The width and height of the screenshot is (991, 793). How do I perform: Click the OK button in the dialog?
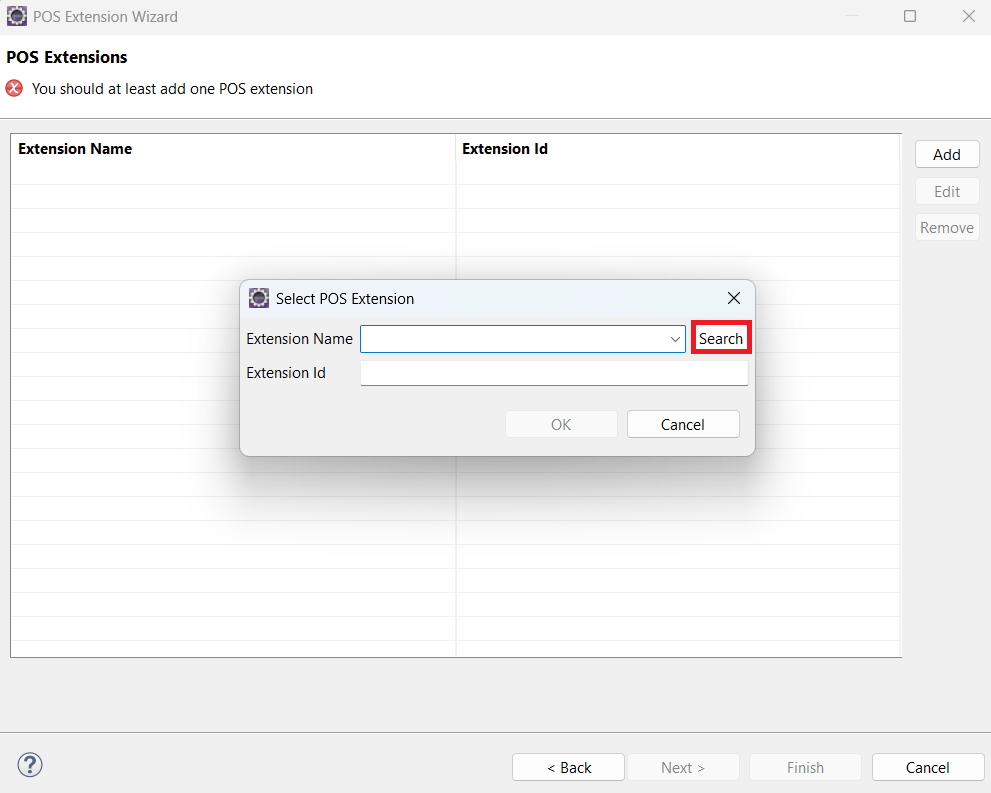(x=561, y=424)
